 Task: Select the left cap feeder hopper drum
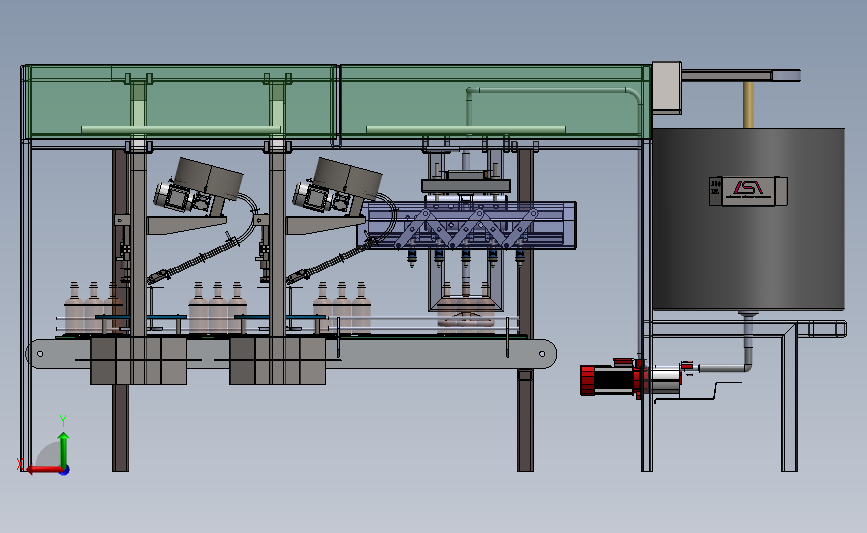pos(209,178)
